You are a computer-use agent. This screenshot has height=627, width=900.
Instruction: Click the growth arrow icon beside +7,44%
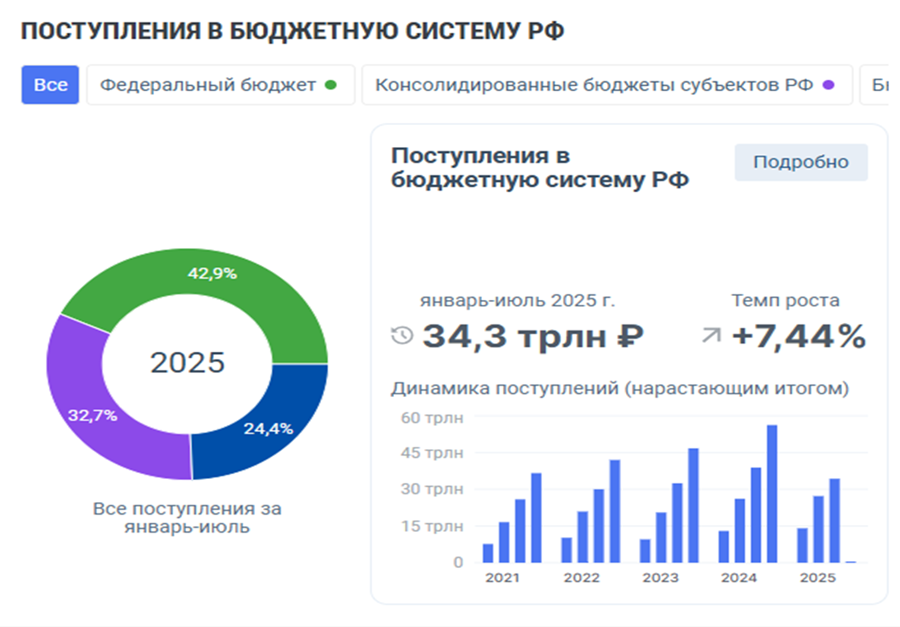pyautogui.click(x=711, y=336)
